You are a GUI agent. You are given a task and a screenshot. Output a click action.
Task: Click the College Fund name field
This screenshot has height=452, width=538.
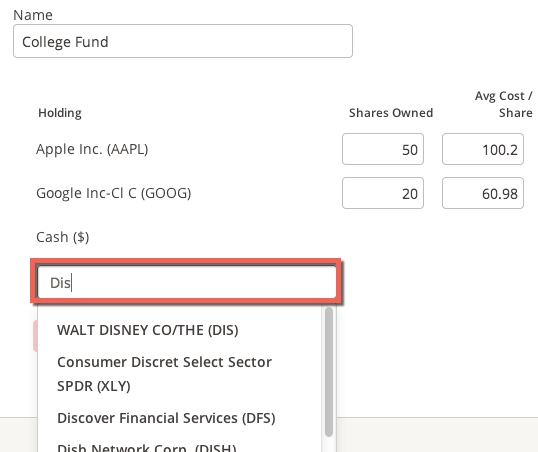coord(183,41)
